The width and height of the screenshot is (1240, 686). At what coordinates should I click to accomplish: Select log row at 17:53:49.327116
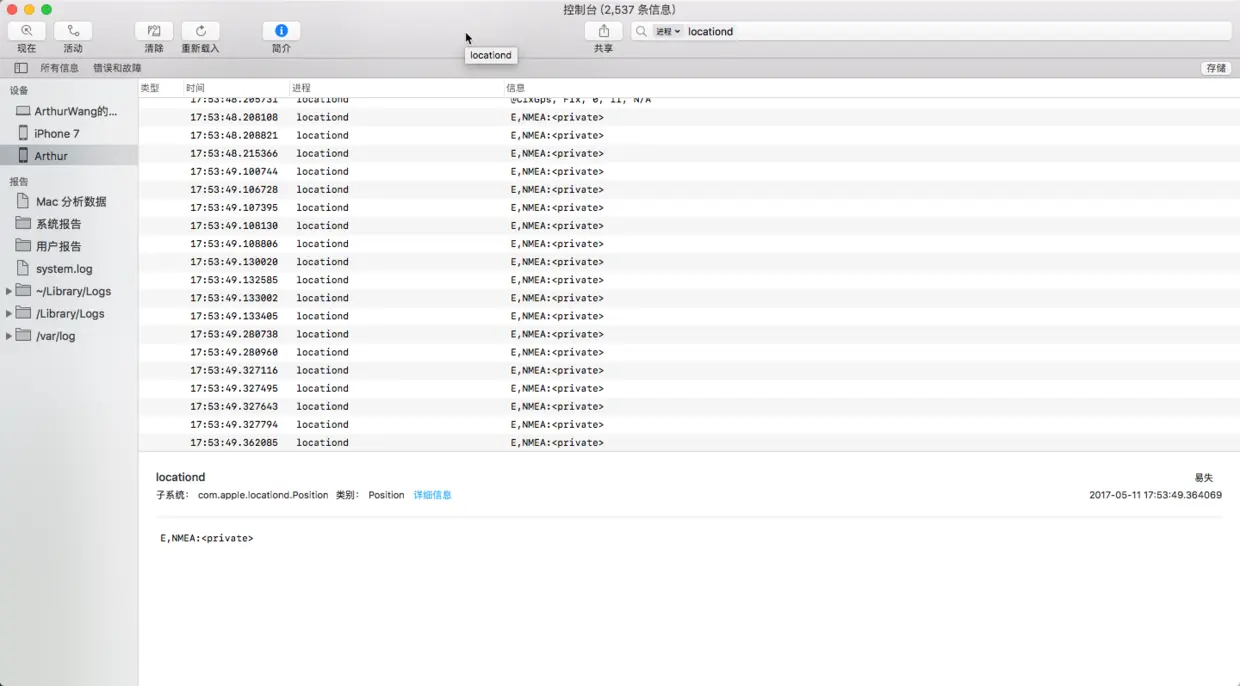point(689,370)
